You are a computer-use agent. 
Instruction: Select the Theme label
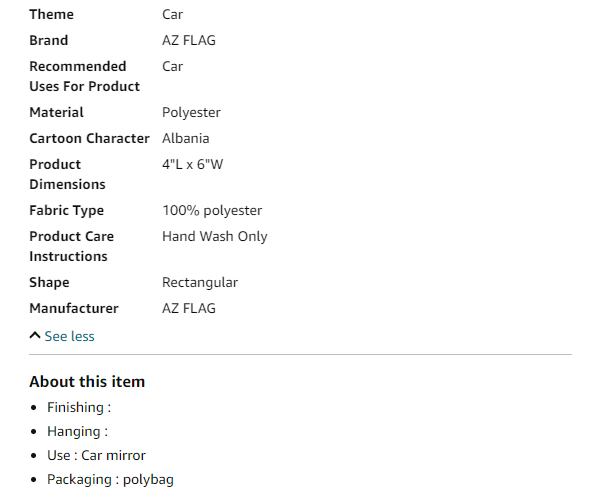point(52,14)
